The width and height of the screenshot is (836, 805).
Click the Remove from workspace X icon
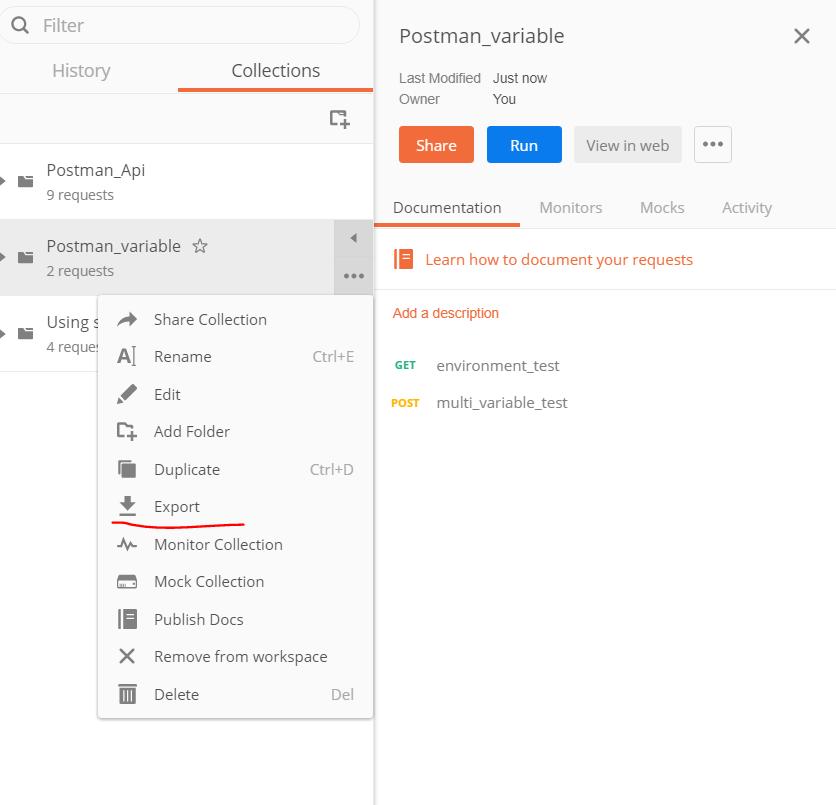127,656
